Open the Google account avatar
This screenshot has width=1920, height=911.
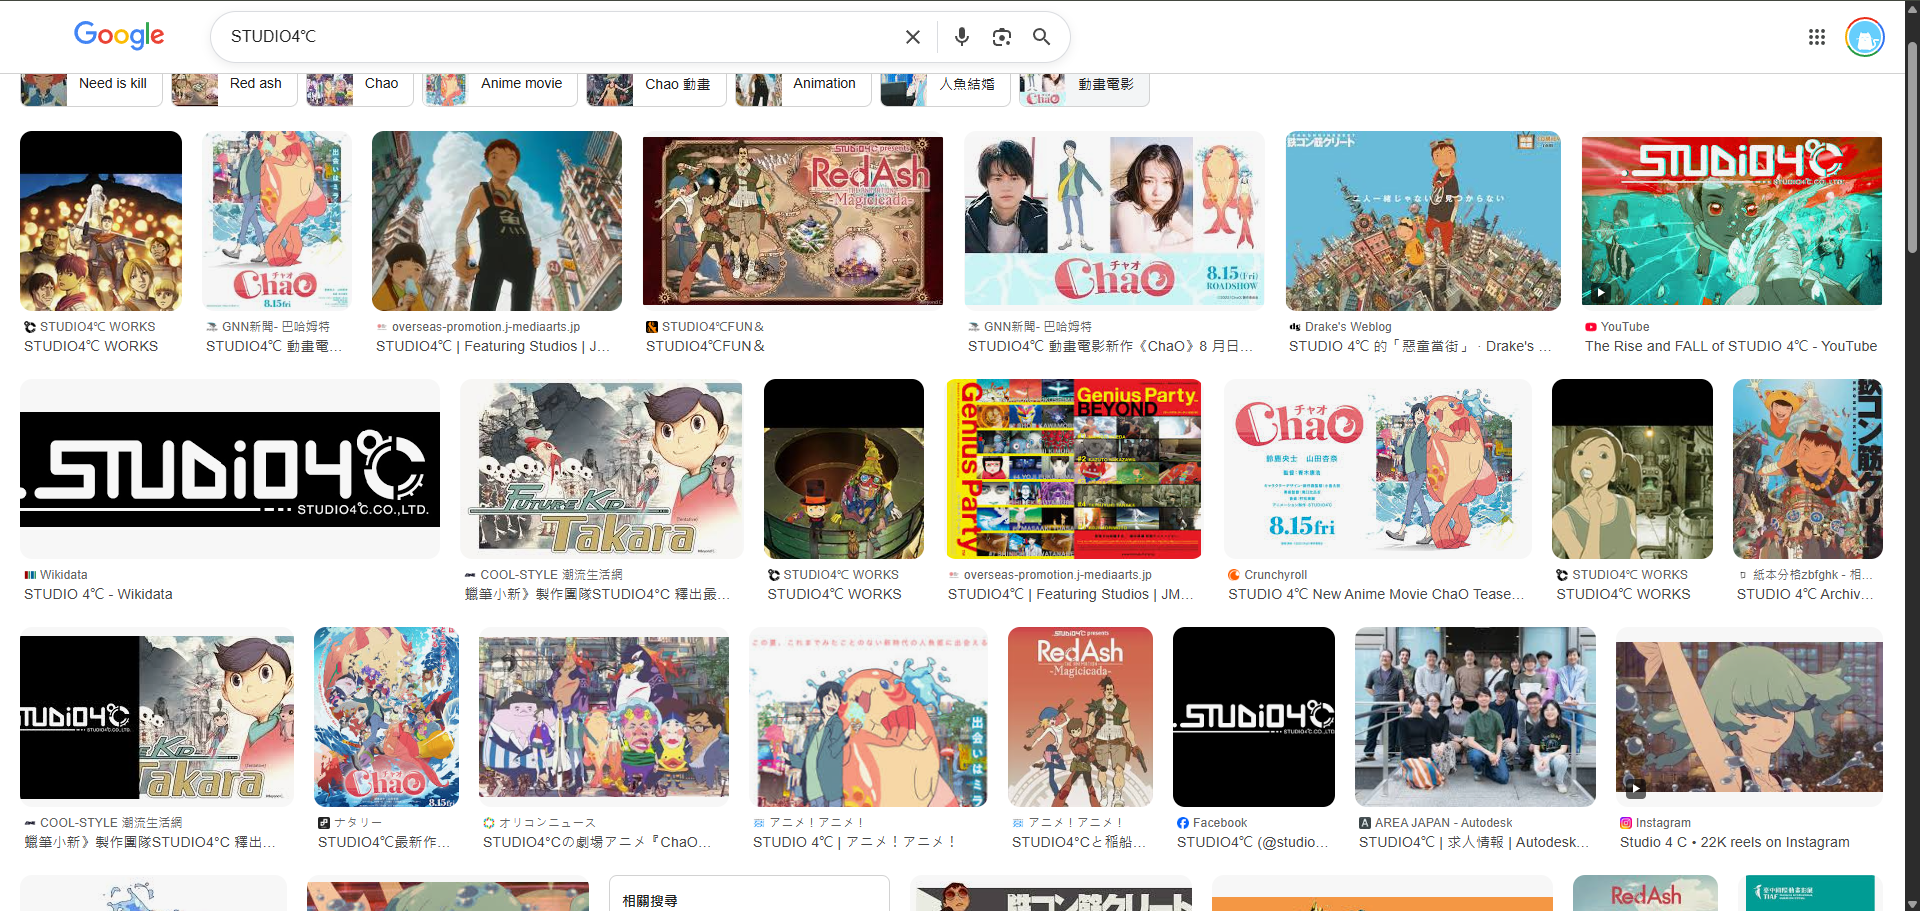[x=1864, y=37]
